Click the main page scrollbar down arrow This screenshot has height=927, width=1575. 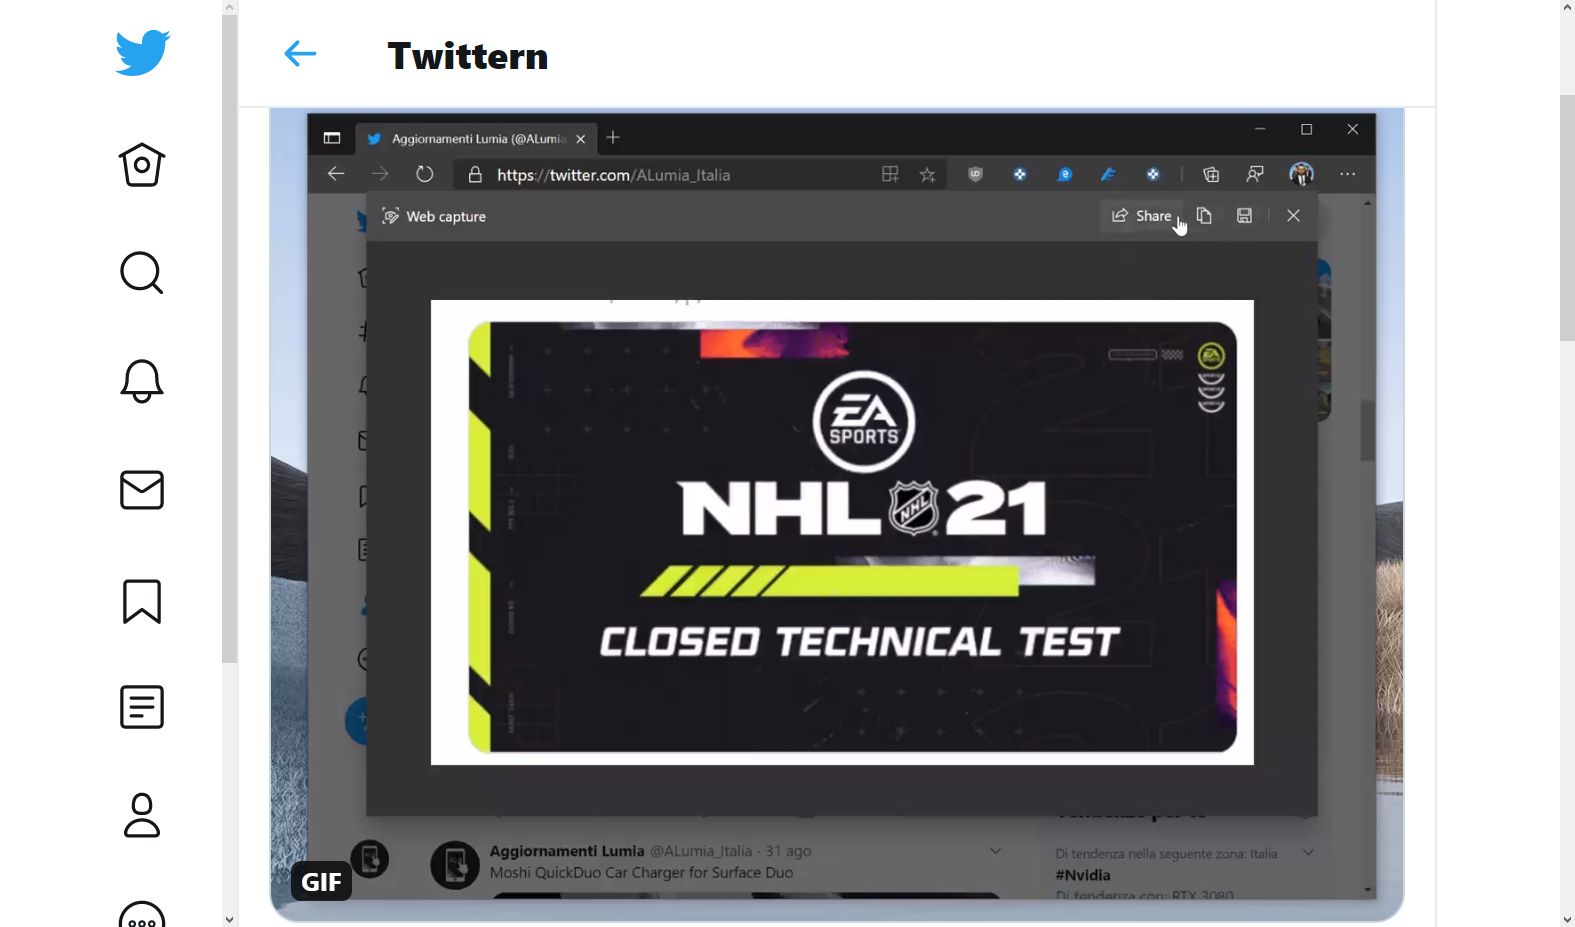(1567, 919)
